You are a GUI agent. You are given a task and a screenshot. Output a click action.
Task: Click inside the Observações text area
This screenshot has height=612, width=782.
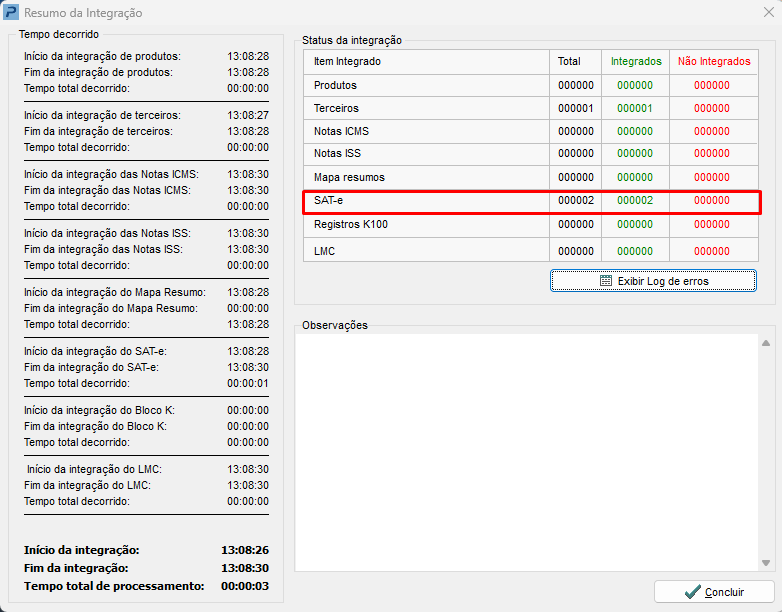click(x=527, y=450)
